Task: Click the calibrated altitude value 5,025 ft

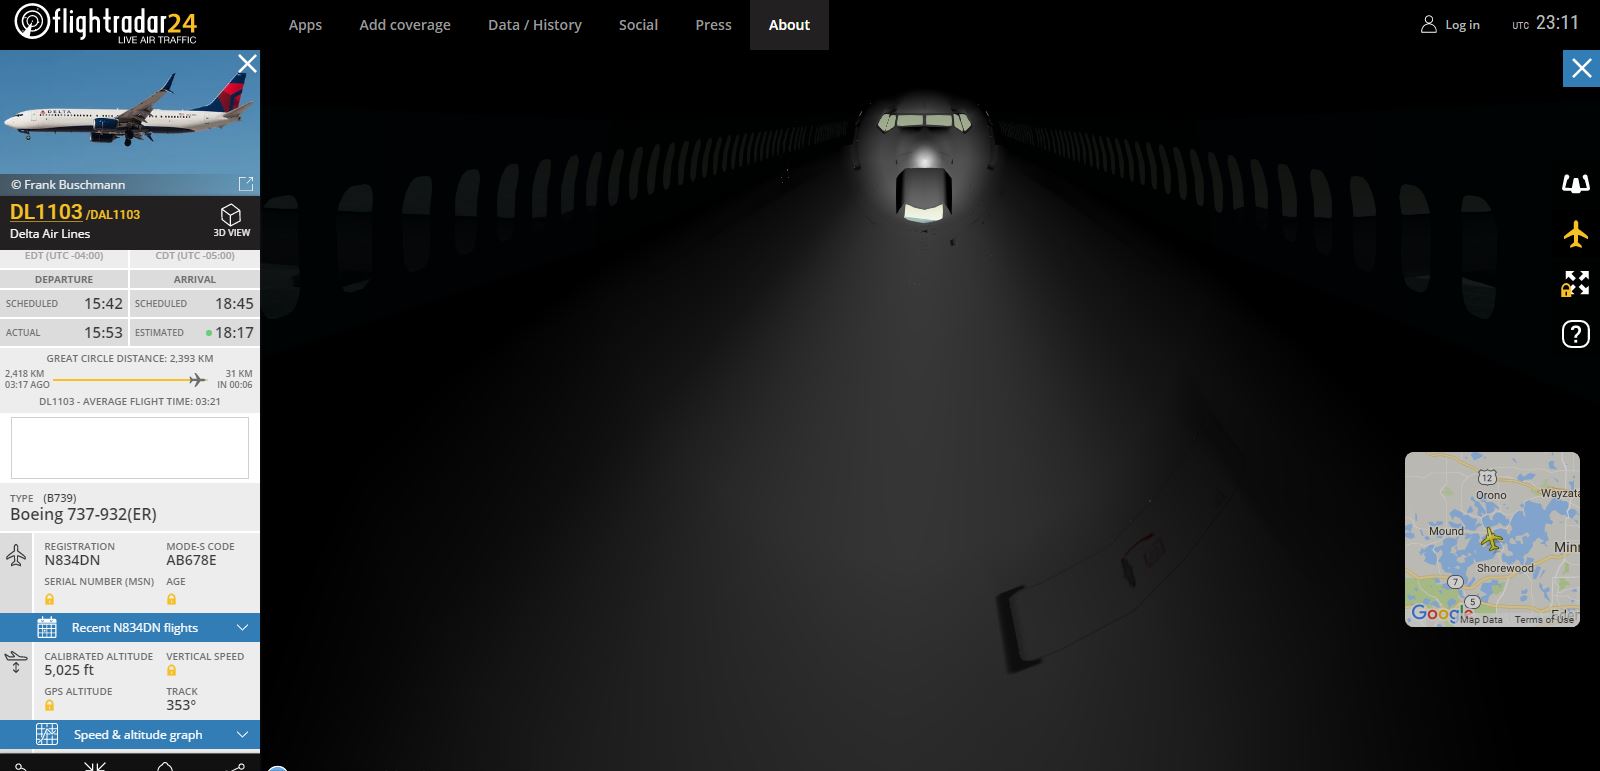Action: tap(69, 670)
